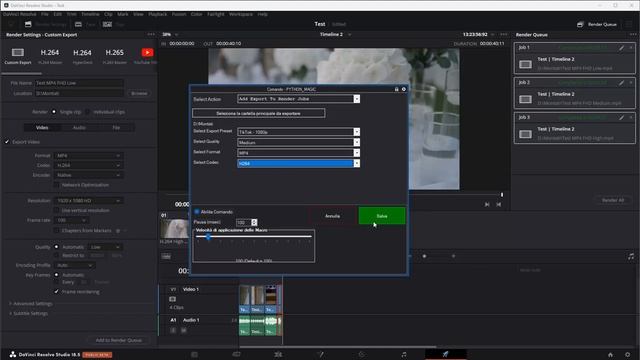Viewport: 640px width, 360px height.
Task: Open the Fusion menu
Action: click(x=179, y=14)
